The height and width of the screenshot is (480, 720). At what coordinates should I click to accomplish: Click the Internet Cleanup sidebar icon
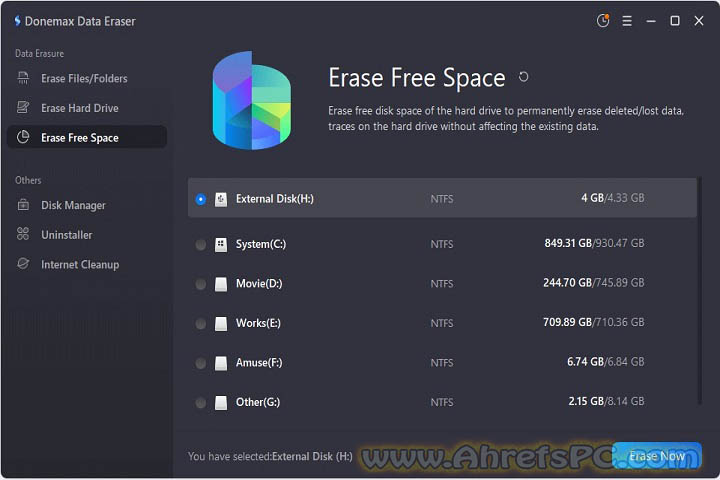point(23,264)
